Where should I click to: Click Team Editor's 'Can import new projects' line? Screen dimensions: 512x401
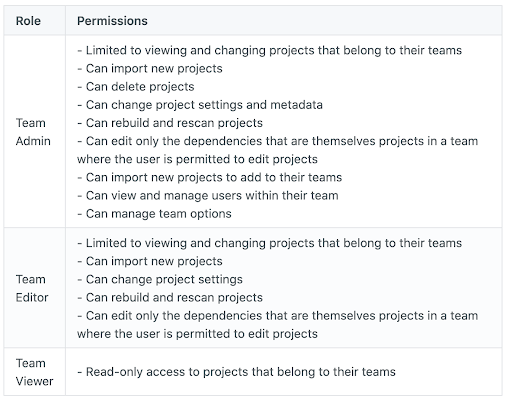tap(150, 261)
